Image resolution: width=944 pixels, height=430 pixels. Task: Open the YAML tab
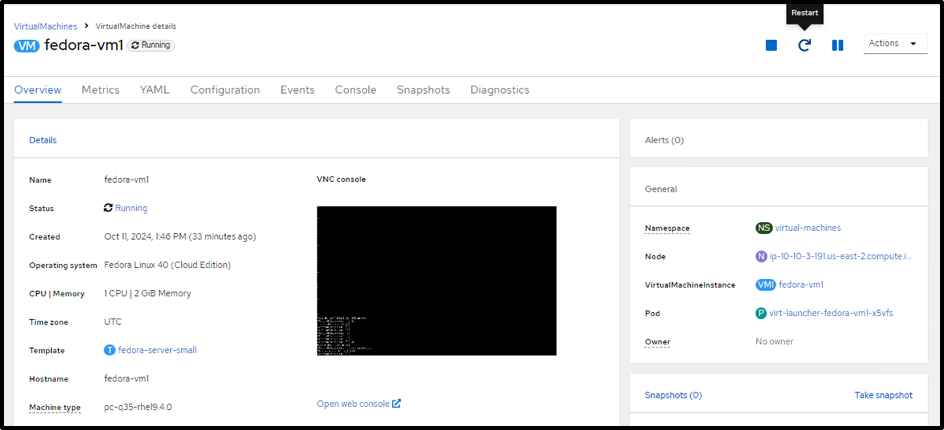[x=155, y=90]
